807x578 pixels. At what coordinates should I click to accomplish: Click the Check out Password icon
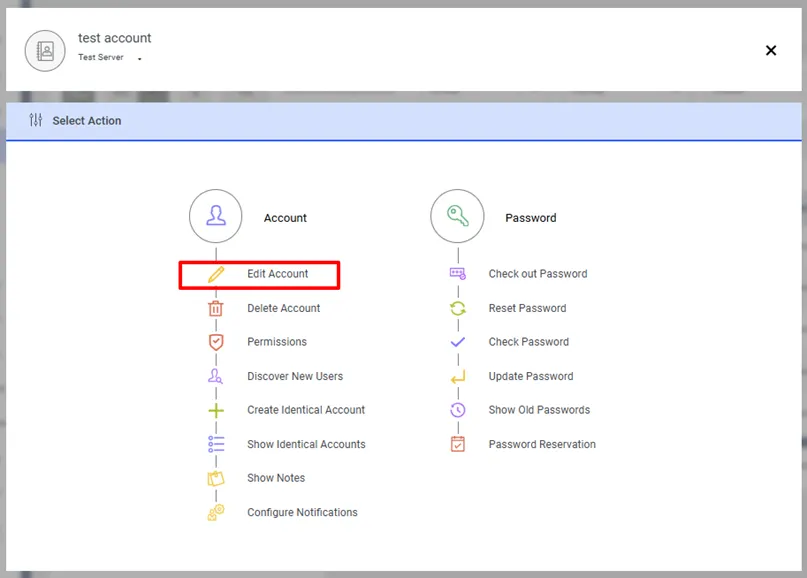458,274
